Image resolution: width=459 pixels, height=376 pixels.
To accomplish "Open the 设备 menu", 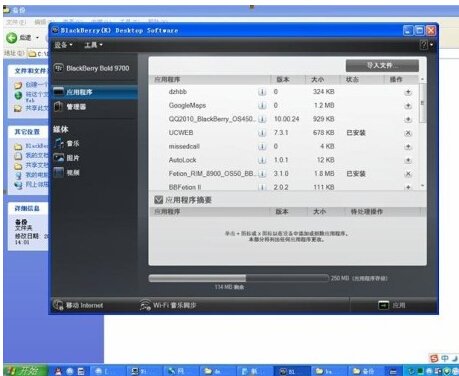I will [x=63, y=45].
